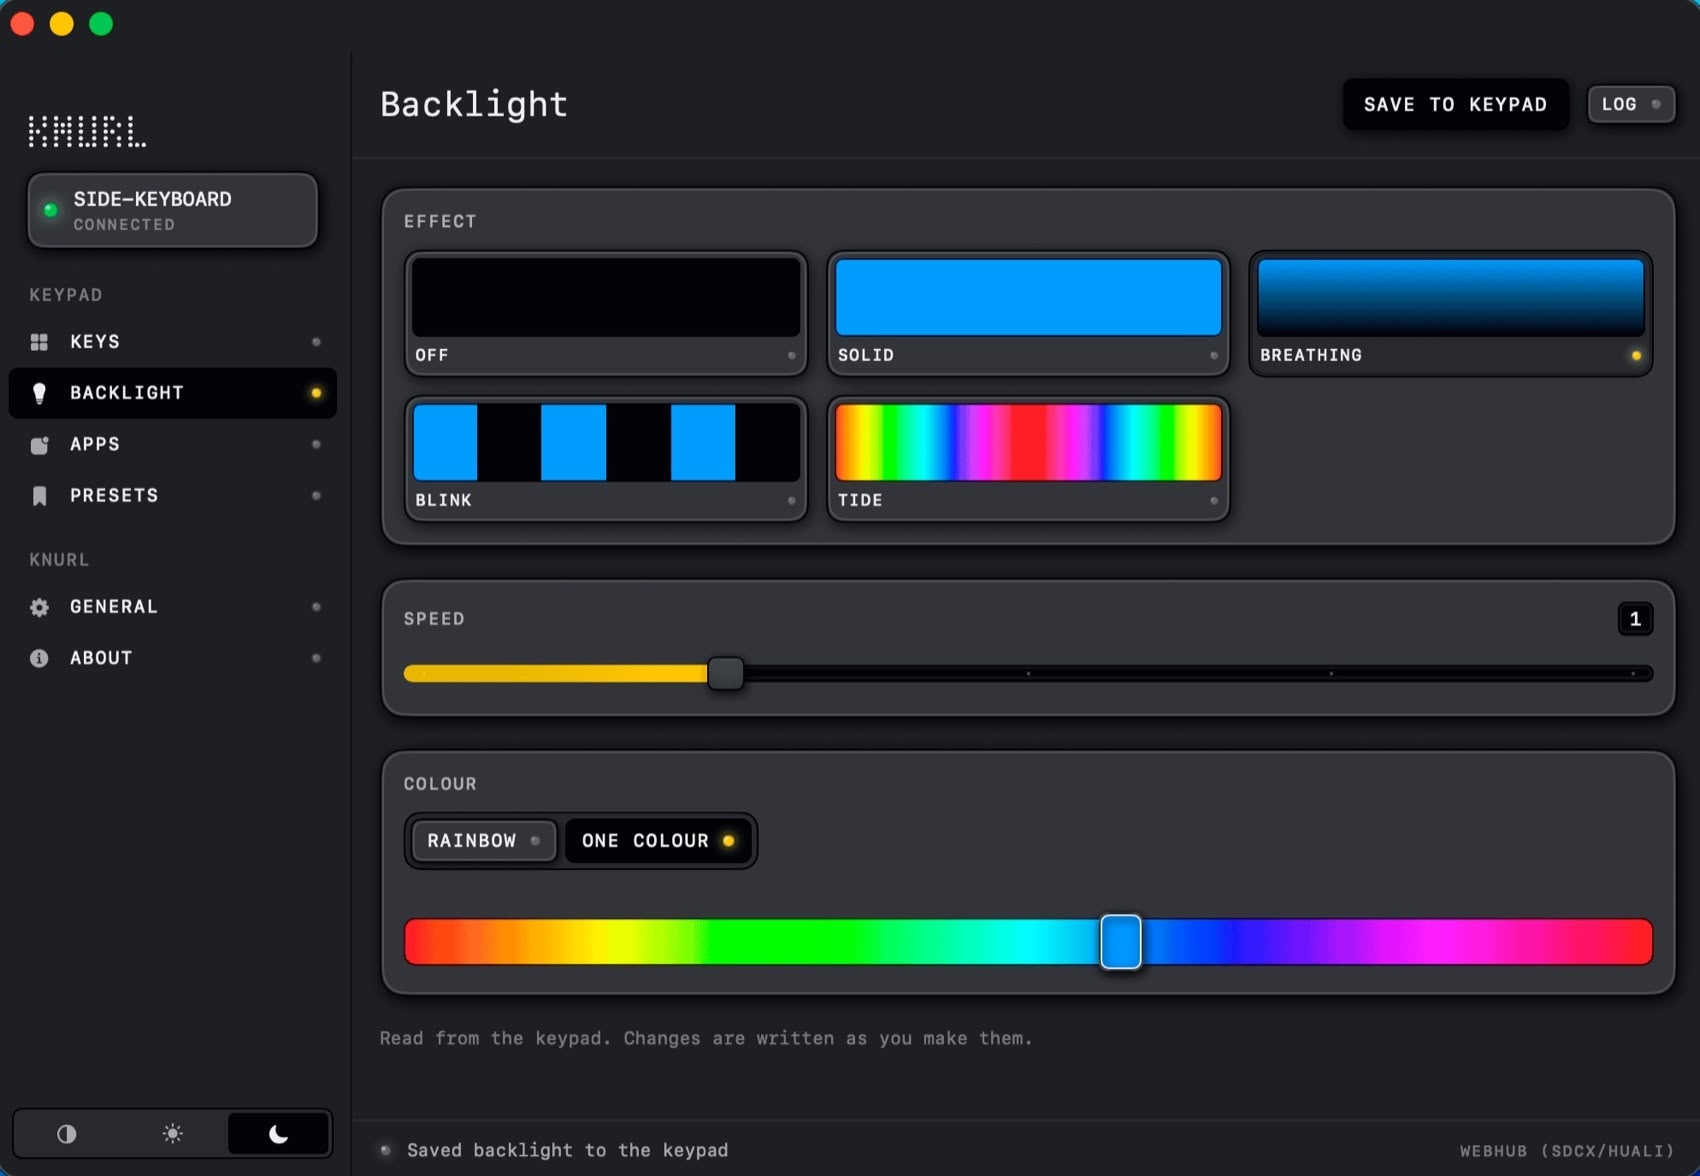The image size is (1700, 1176).
Task: Choose One Colour mode
Action: click(x=658, y=841)
